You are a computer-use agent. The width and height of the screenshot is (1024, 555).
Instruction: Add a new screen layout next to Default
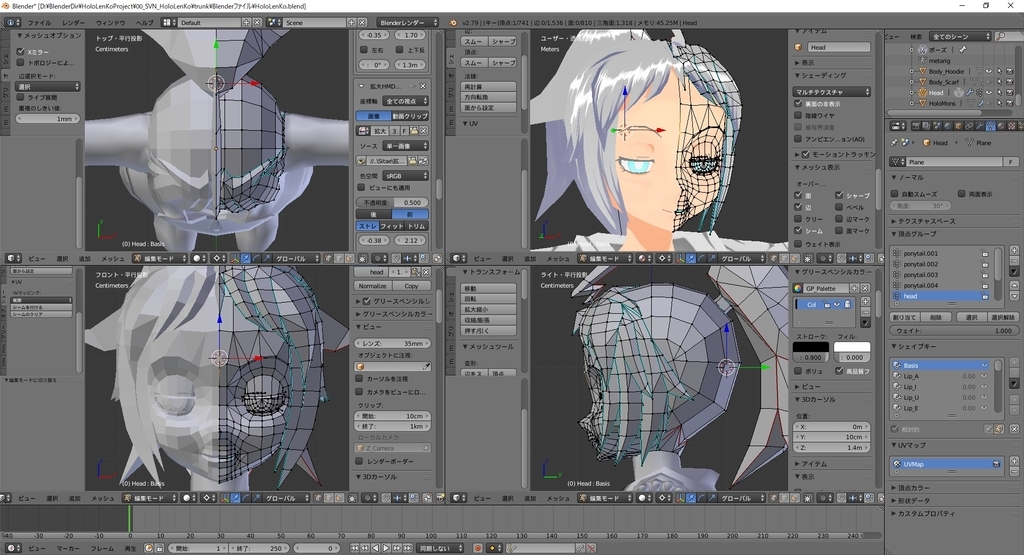pyautogui.click(x=246, y=22)
